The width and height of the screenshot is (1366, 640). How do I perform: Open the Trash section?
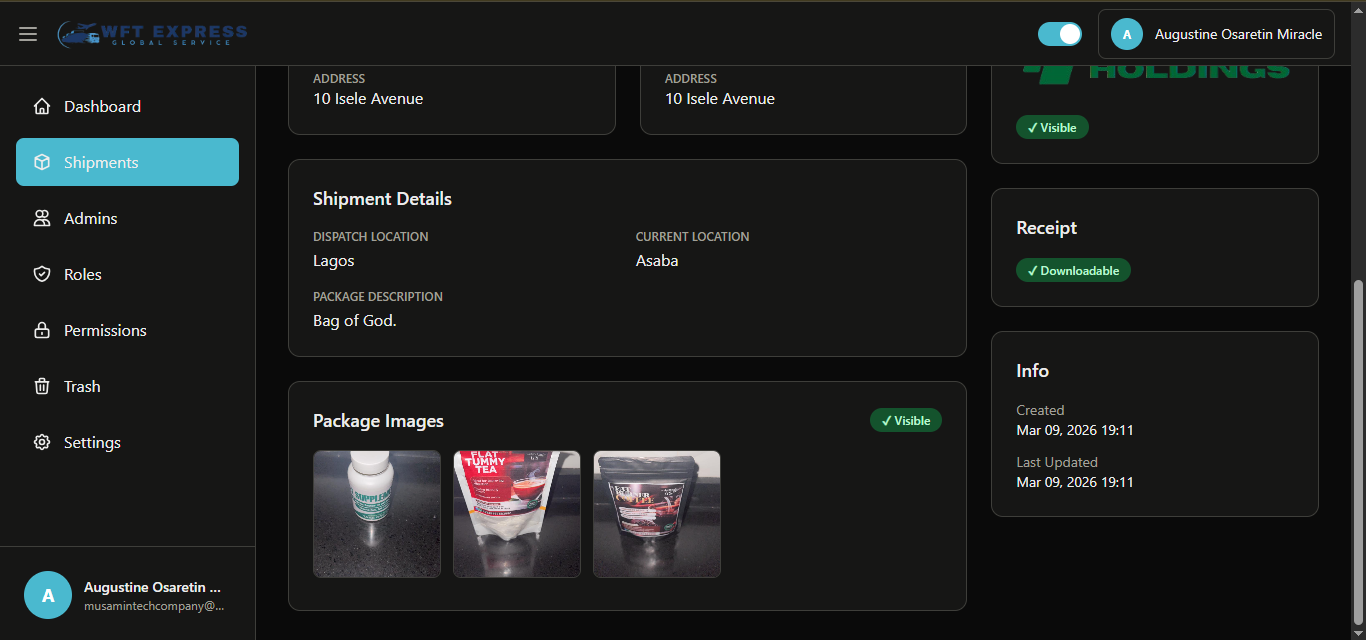point(82,386)
